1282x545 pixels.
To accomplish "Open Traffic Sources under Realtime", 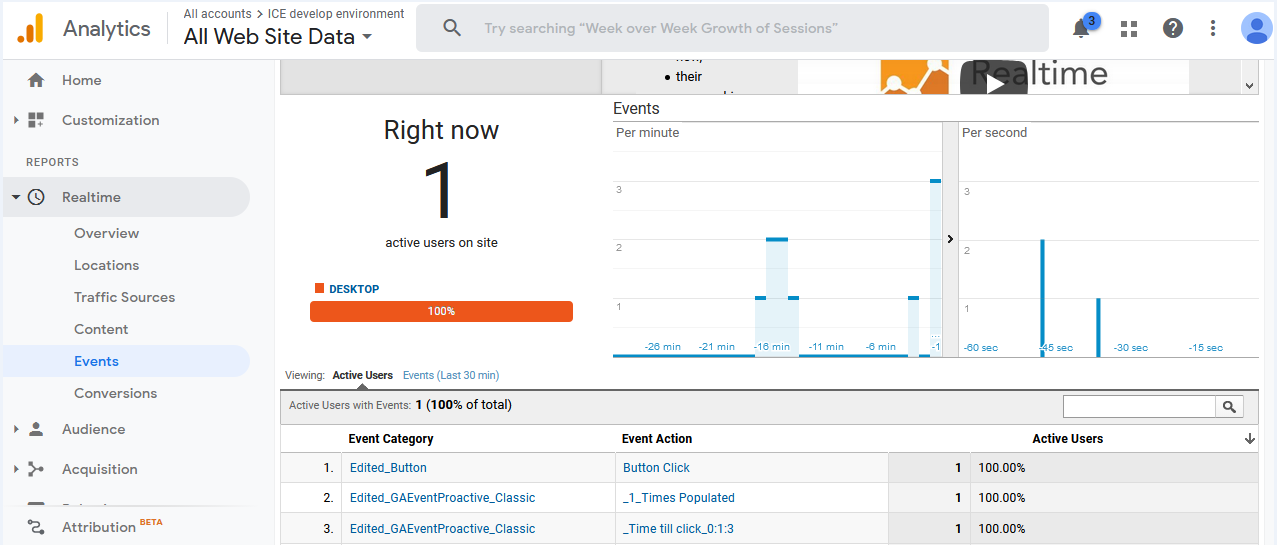I will point(124,297).
